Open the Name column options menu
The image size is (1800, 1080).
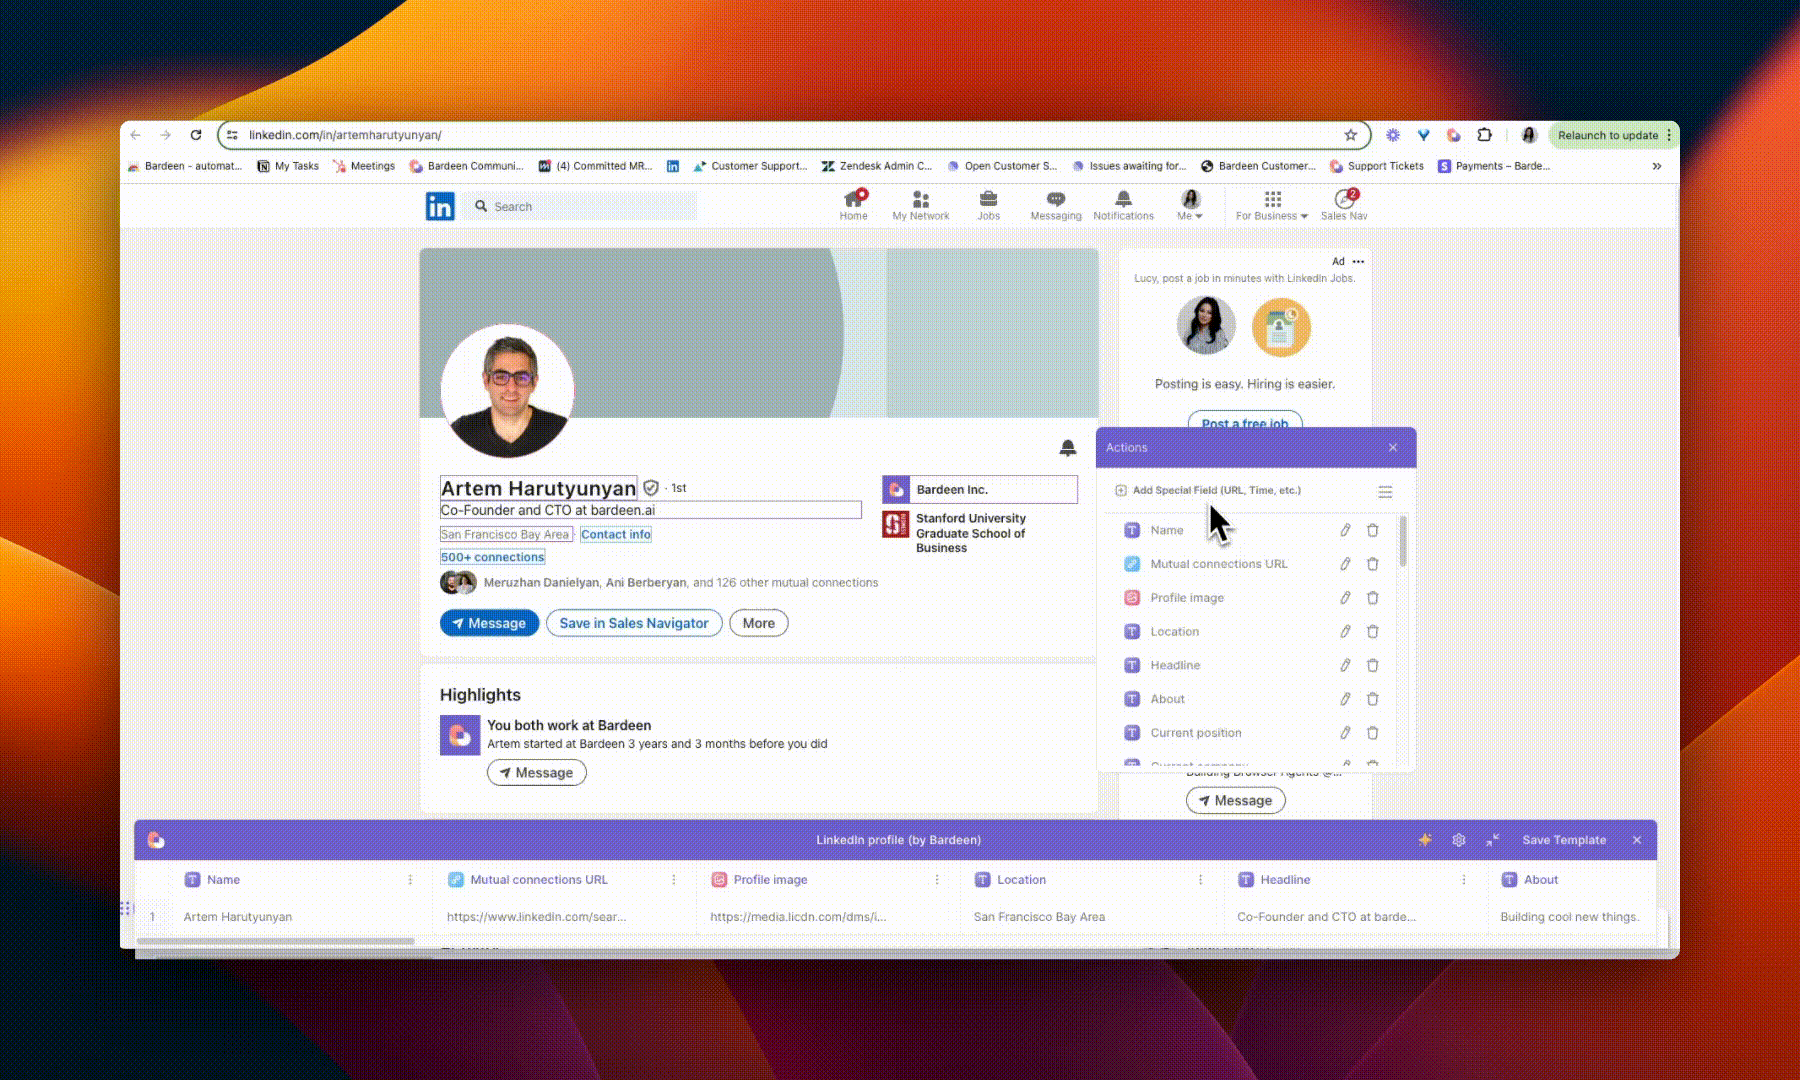pos(410,880)
